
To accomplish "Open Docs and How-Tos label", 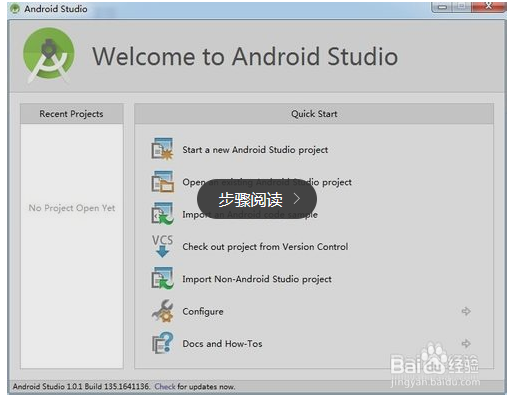I will [222, 344].
